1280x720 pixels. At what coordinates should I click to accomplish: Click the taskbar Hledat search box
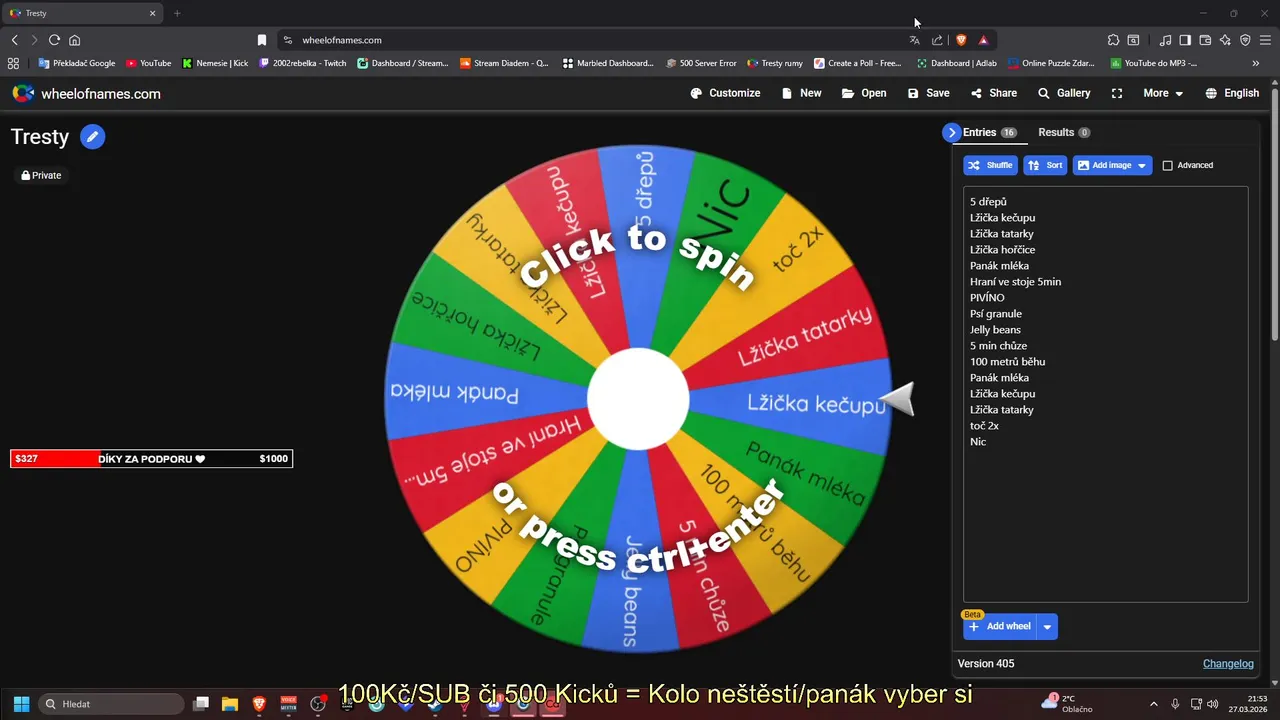[111, 704]
